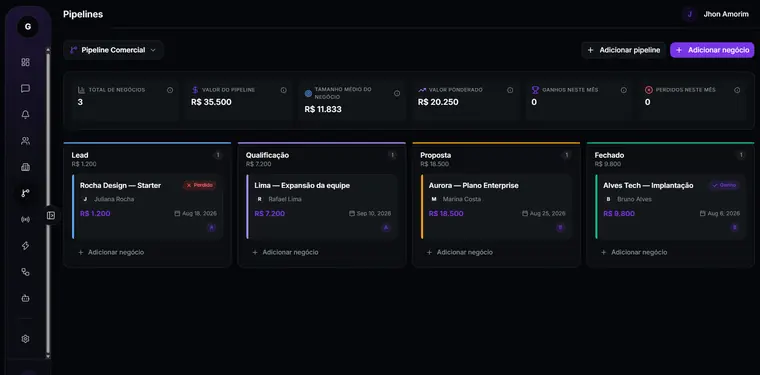This screenshot has width=760, height=375.
Task: Click the Adicionar pipeline button
Action: click(x=623, y=50)
